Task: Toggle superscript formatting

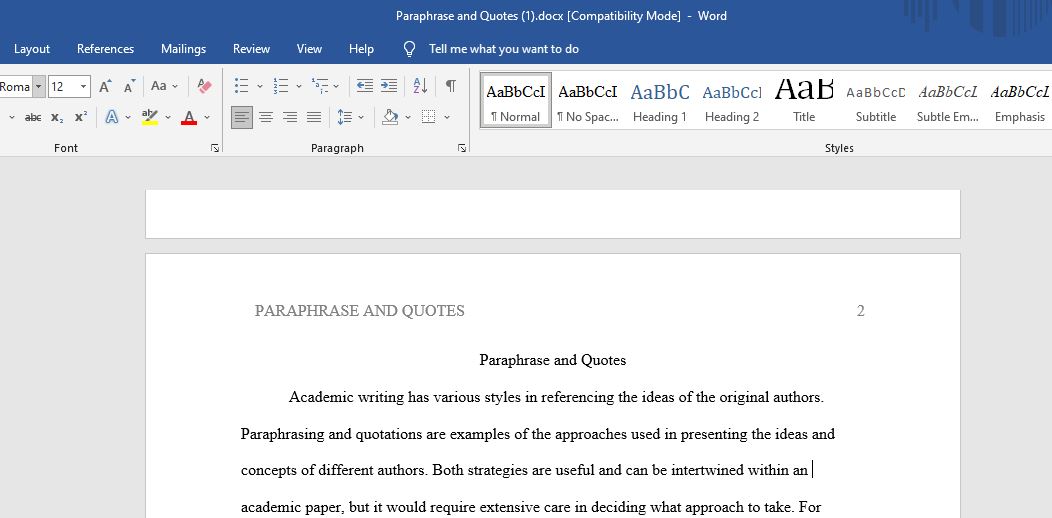Action: click(81, 117)
